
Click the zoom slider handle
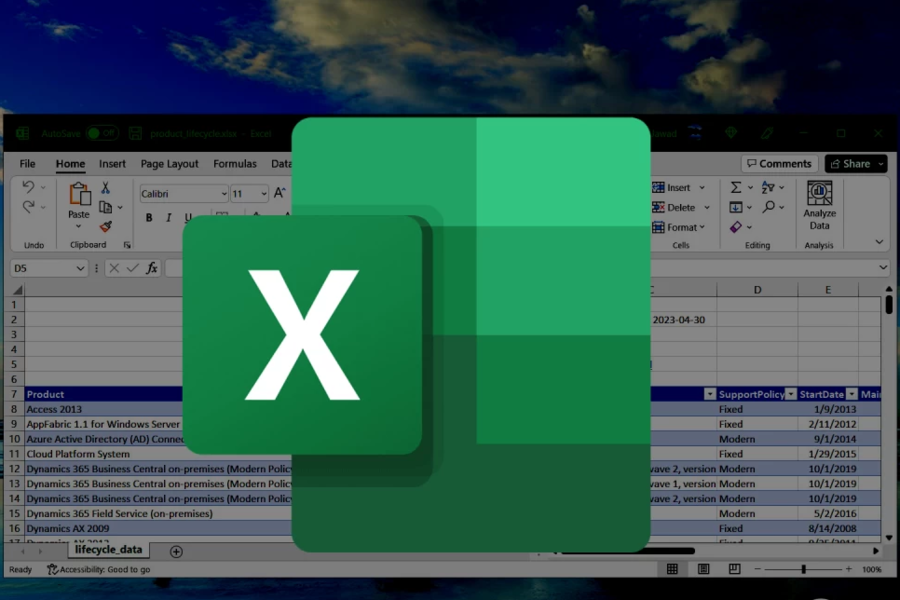(804, 569)
